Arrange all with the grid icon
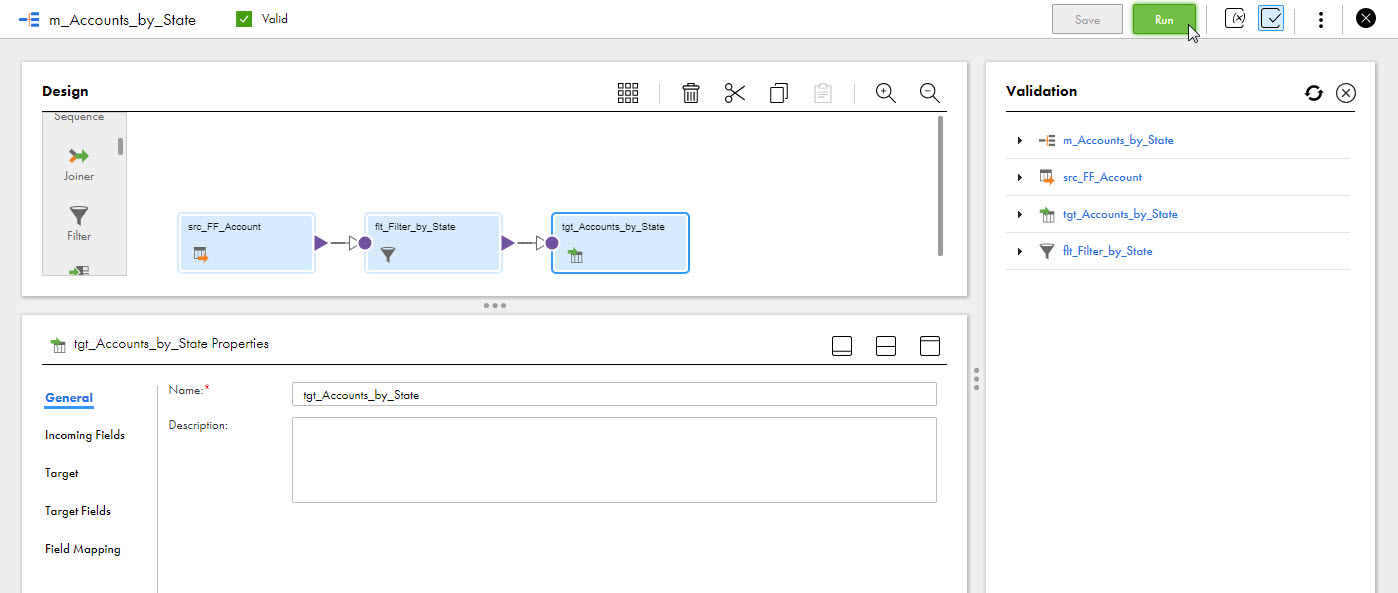Screen dimensions: 1398x593 628,93
